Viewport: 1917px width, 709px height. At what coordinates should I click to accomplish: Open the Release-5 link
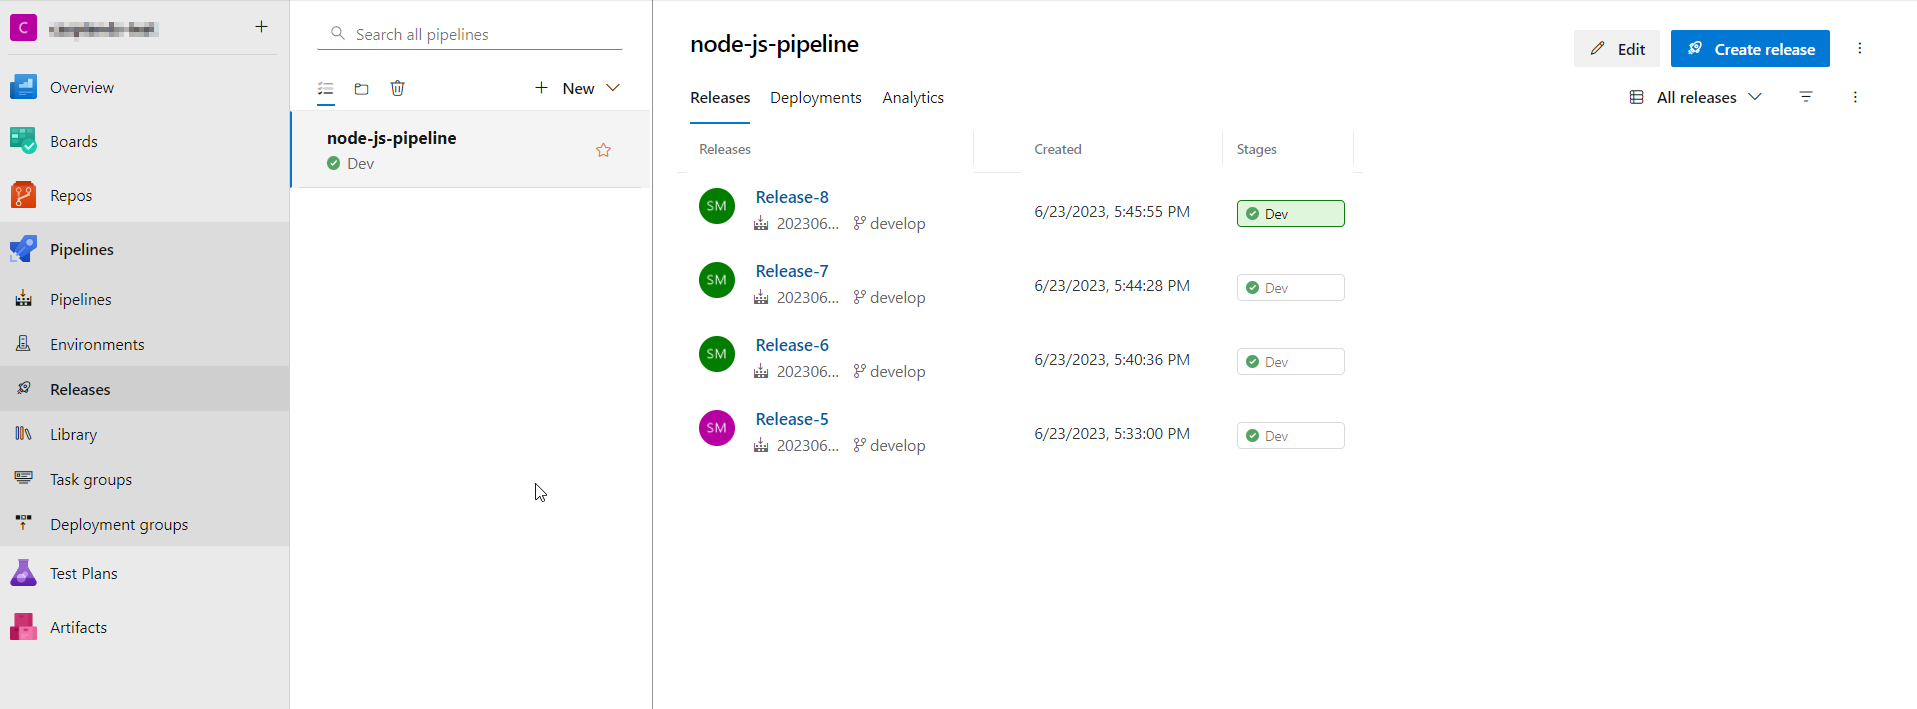tap(792, 419)
